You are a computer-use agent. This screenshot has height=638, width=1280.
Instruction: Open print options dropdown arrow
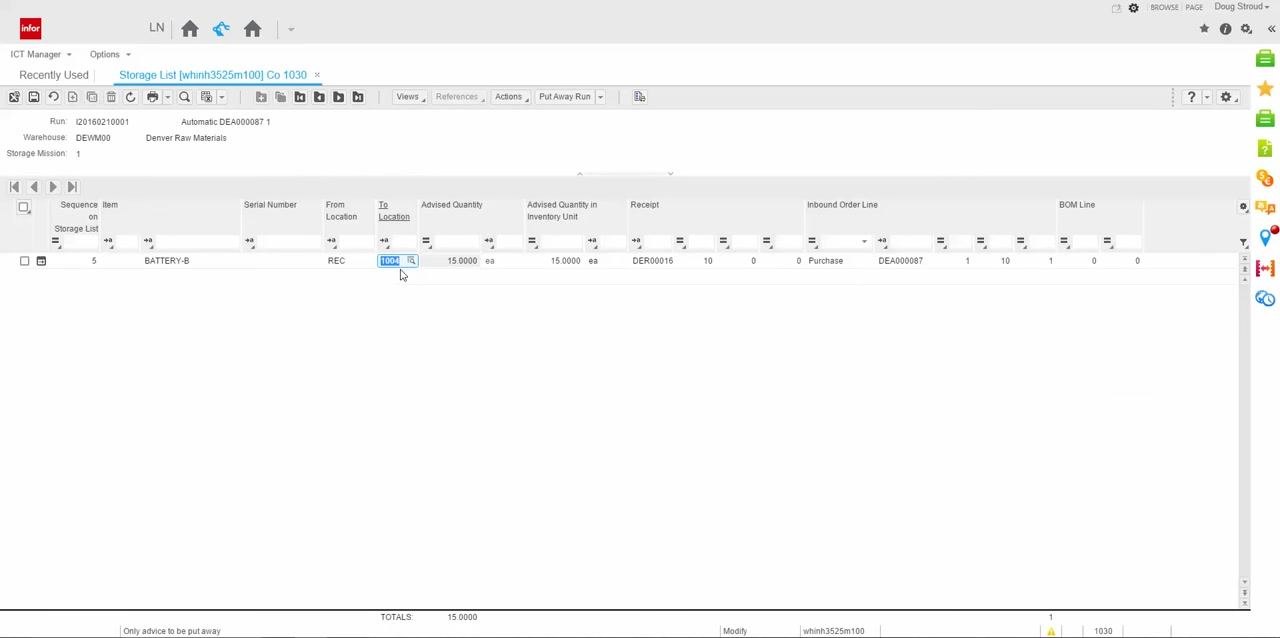point(167,97)
